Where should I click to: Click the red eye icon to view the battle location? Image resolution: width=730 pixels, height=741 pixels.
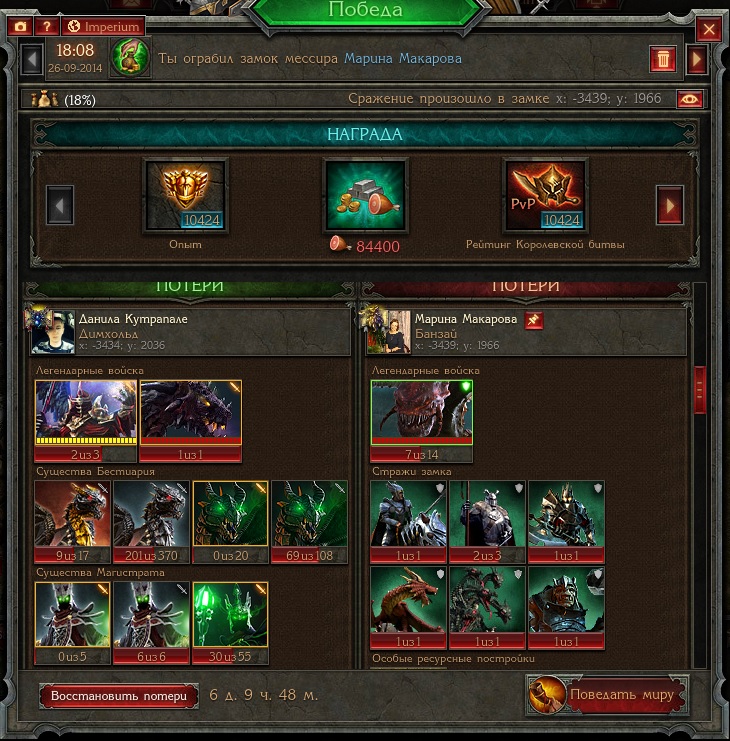pos(689,99)
